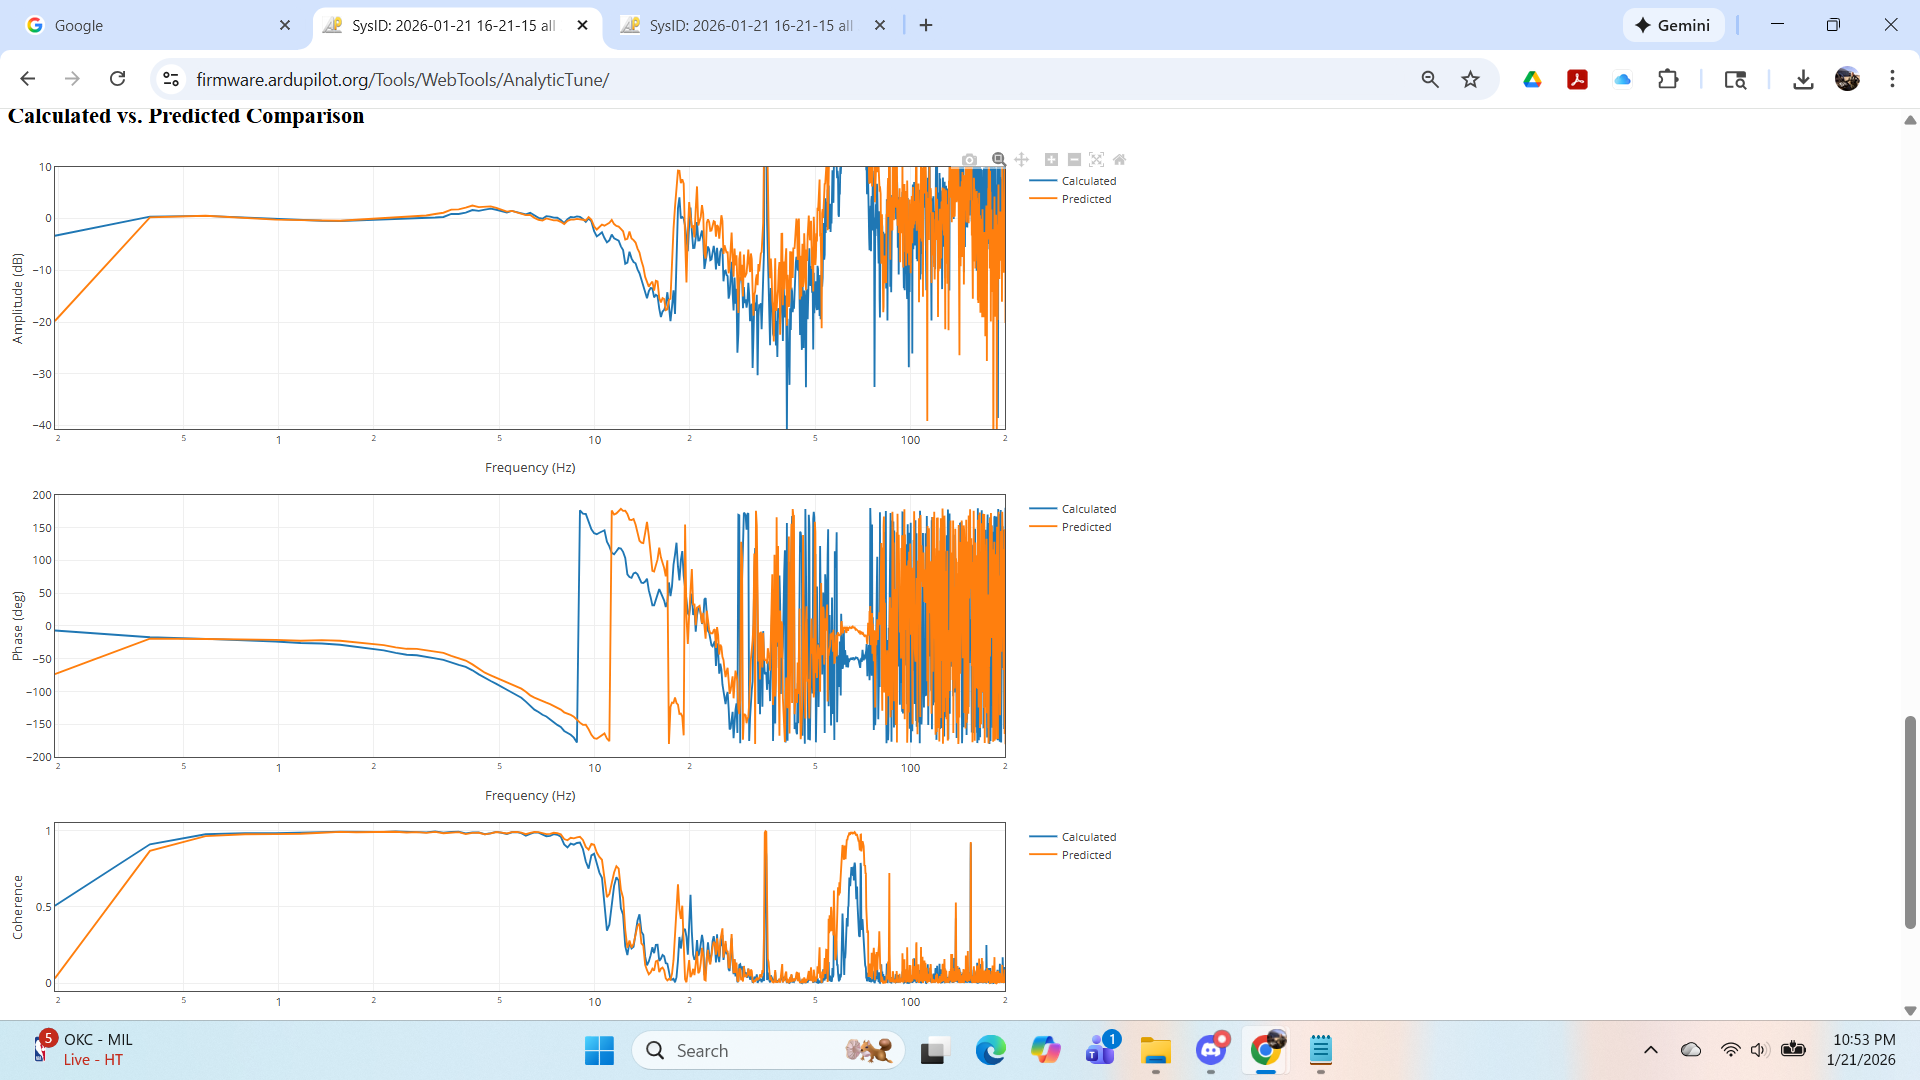
Task: Click the plot Zoom in plus icon
Action: point(1051,160)
